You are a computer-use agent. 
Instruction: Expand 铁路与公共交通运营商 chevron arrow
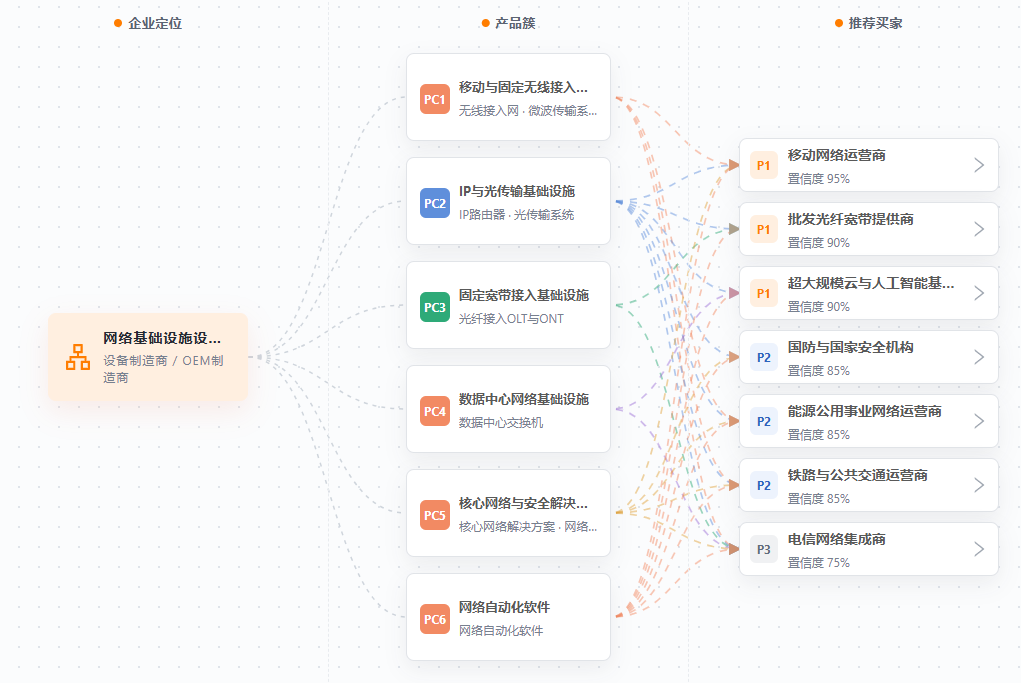pyautogui.click(x=979, y=485)
